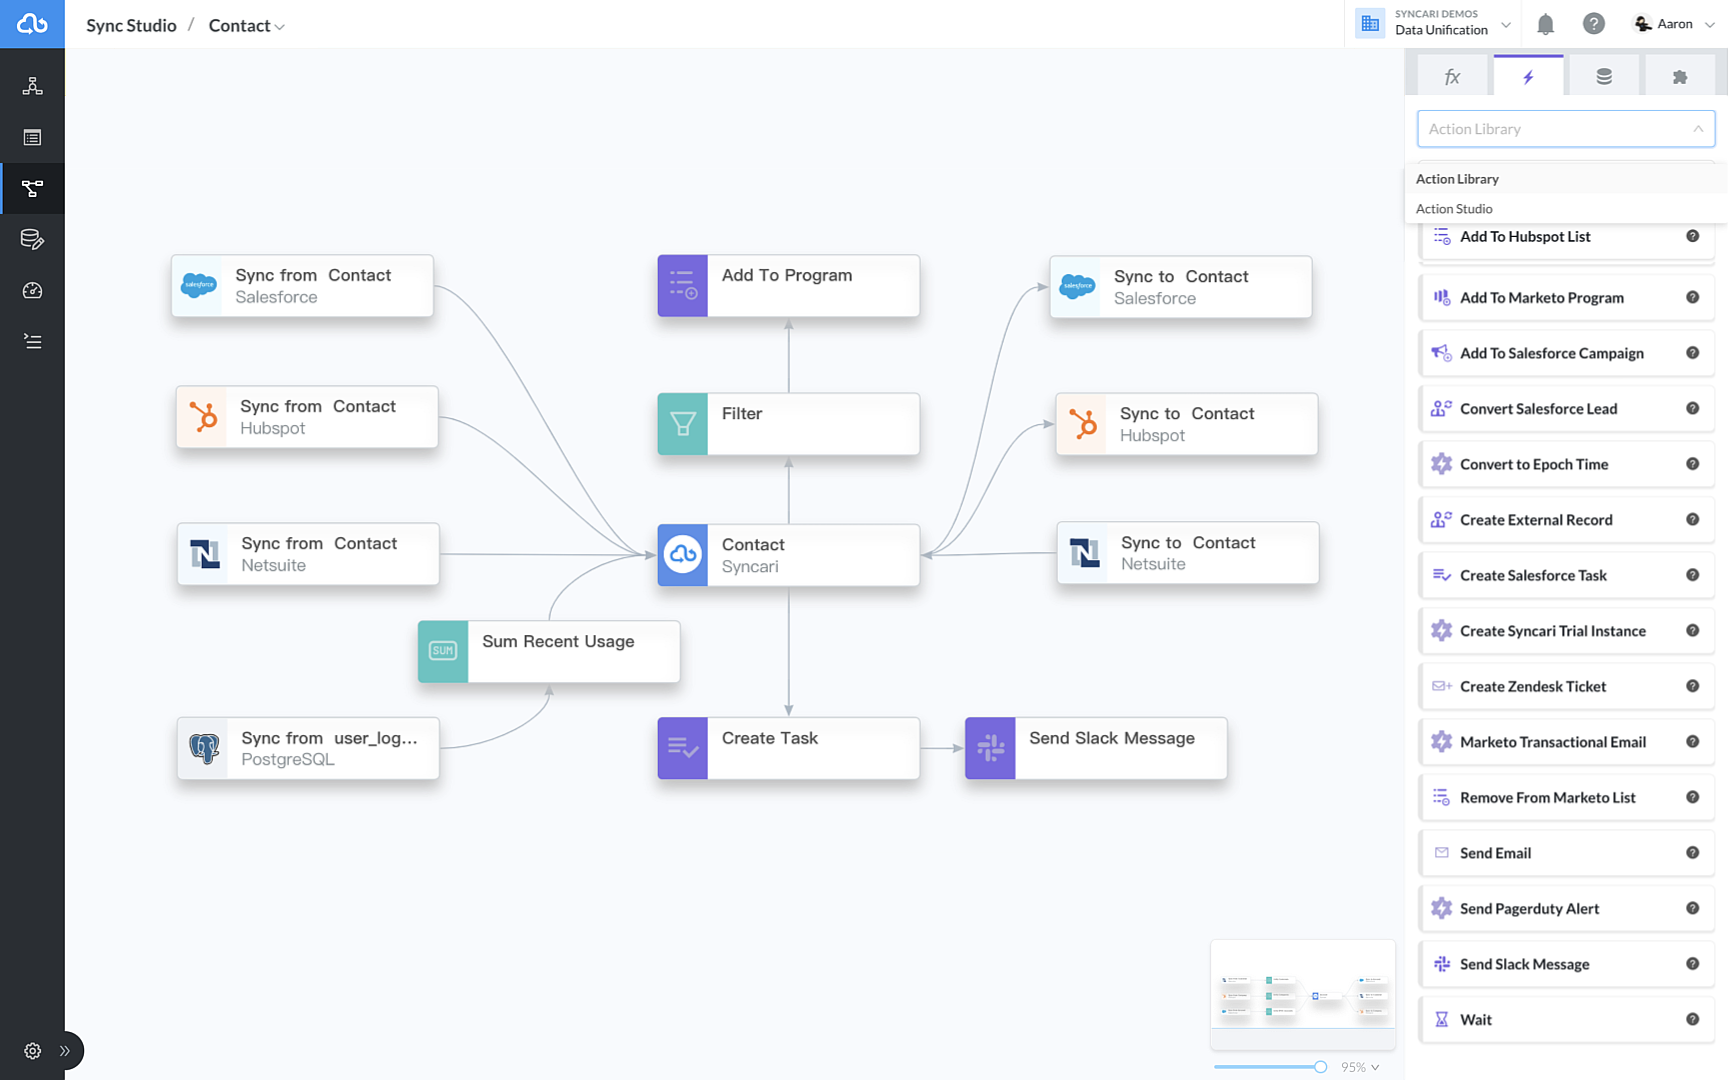
Task: Choose Action Library option in dropdown
Action: pos(1566,179)
